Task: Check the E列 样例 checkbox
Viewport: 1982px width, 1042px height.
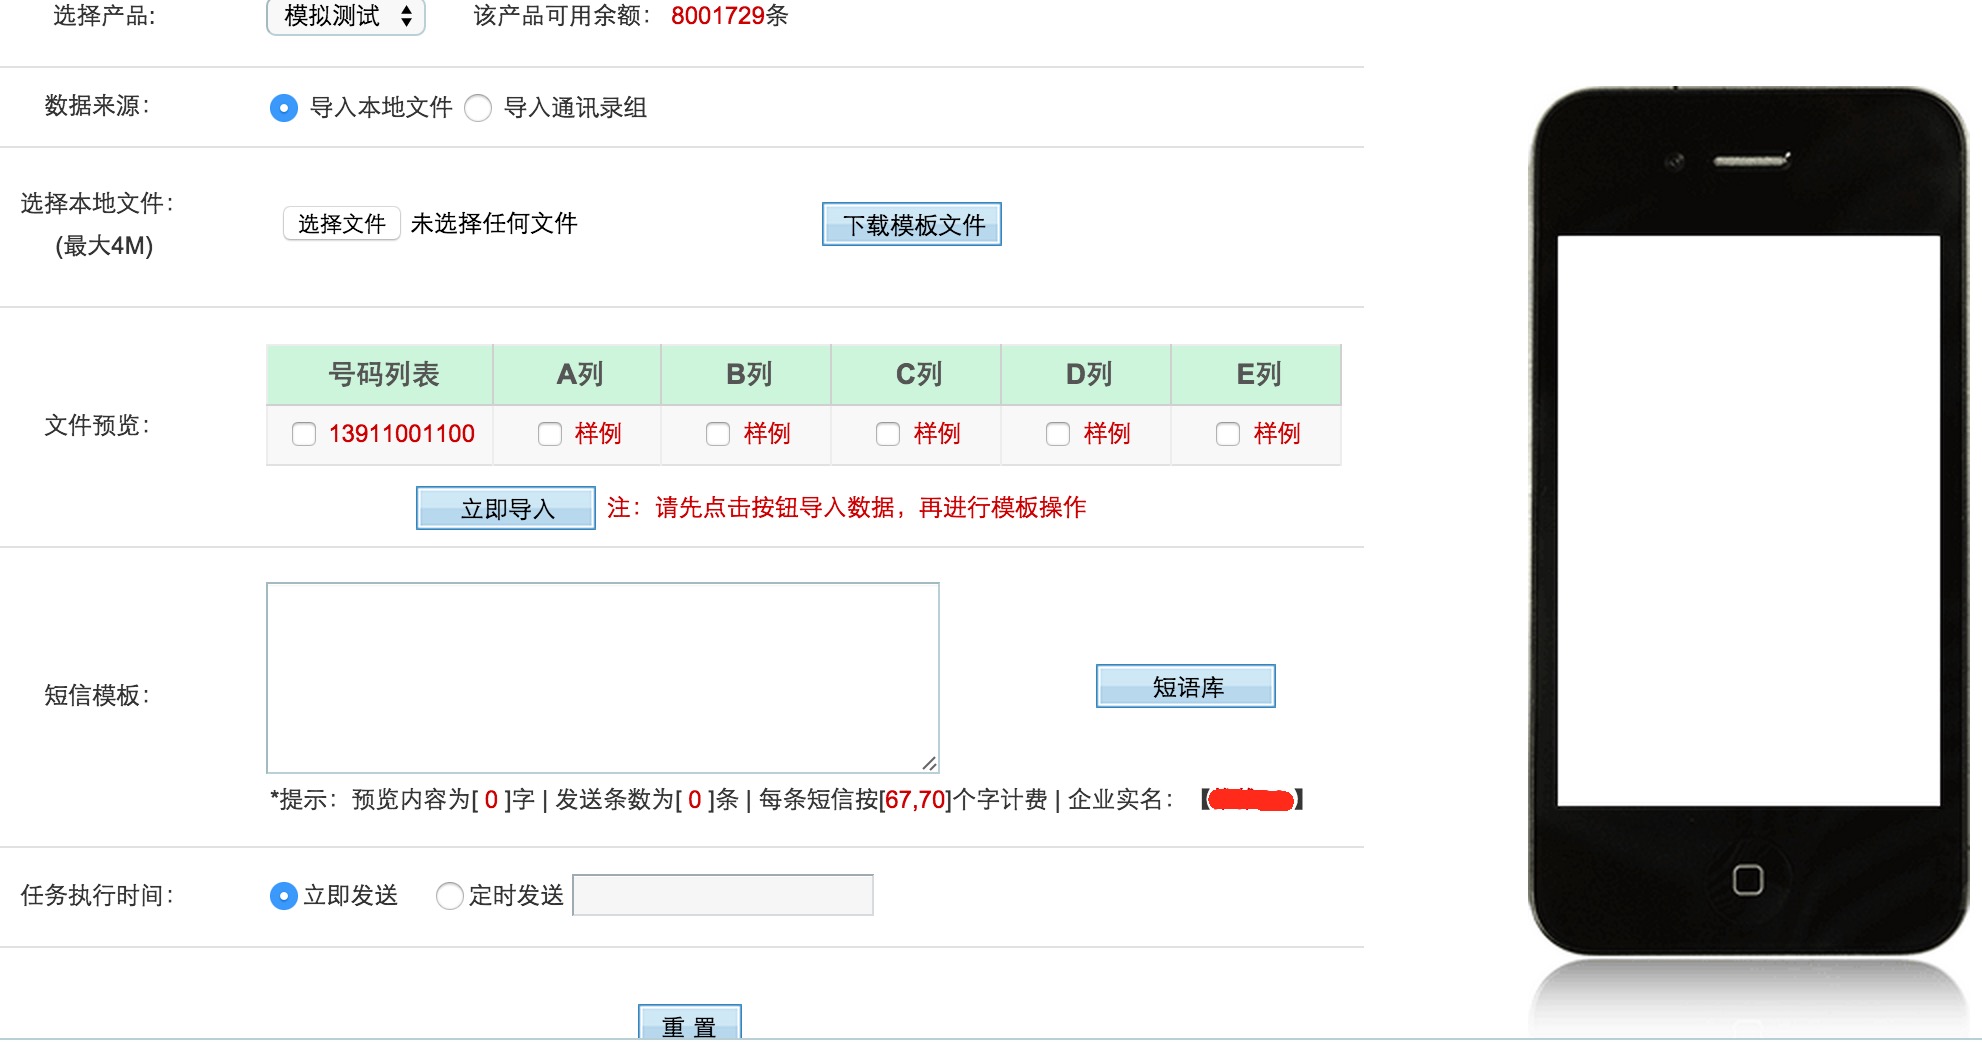Action: tap(1228, 434)
